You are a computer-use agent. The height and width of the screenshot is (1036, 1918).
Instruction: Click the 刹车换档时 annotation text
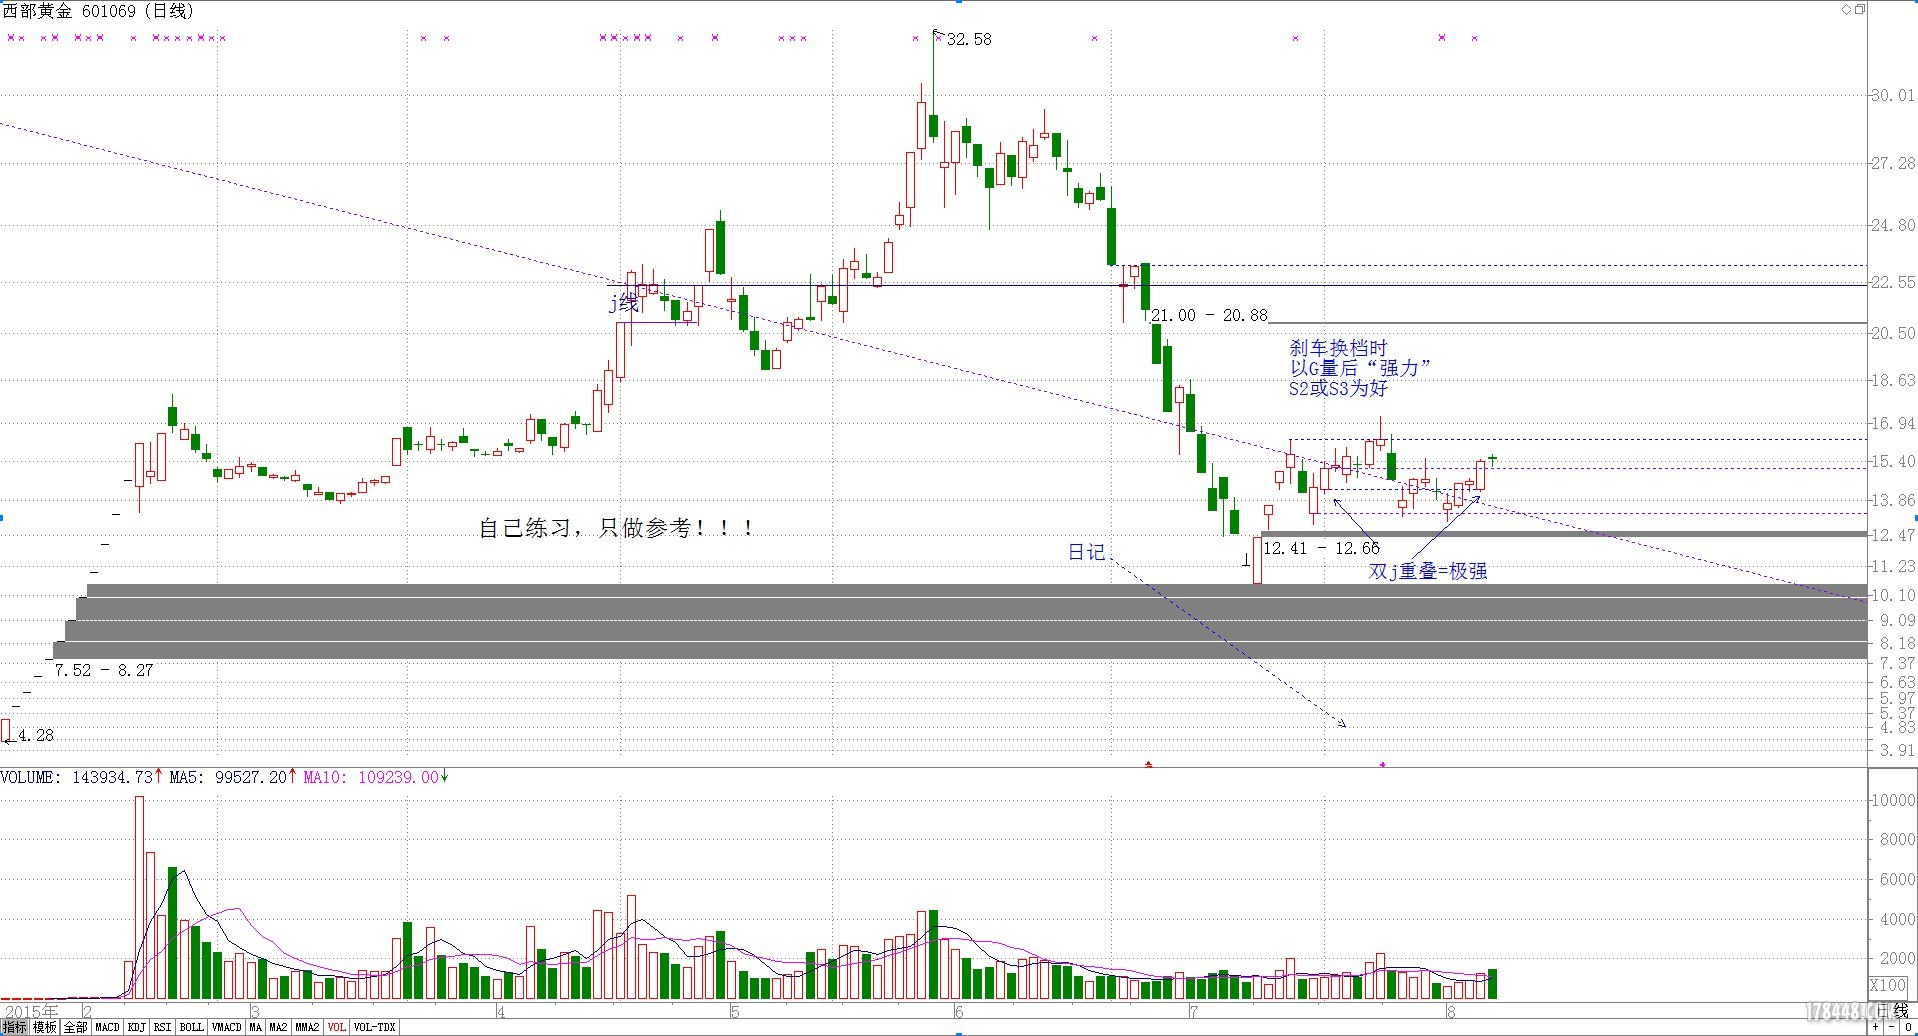1338,348
